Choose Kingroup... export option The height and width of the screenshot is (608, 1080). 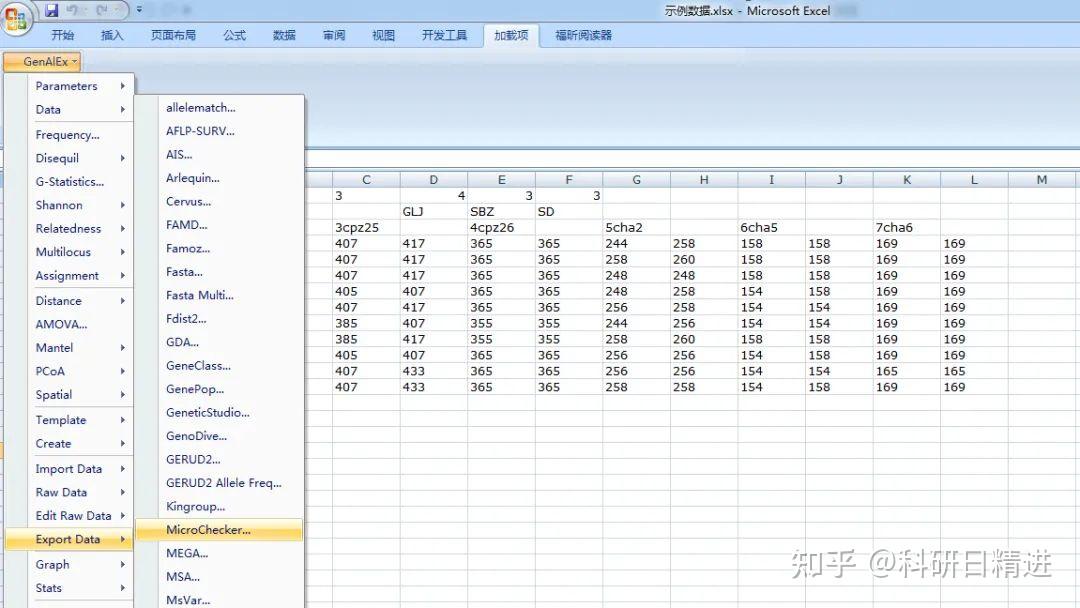[219, 506]
